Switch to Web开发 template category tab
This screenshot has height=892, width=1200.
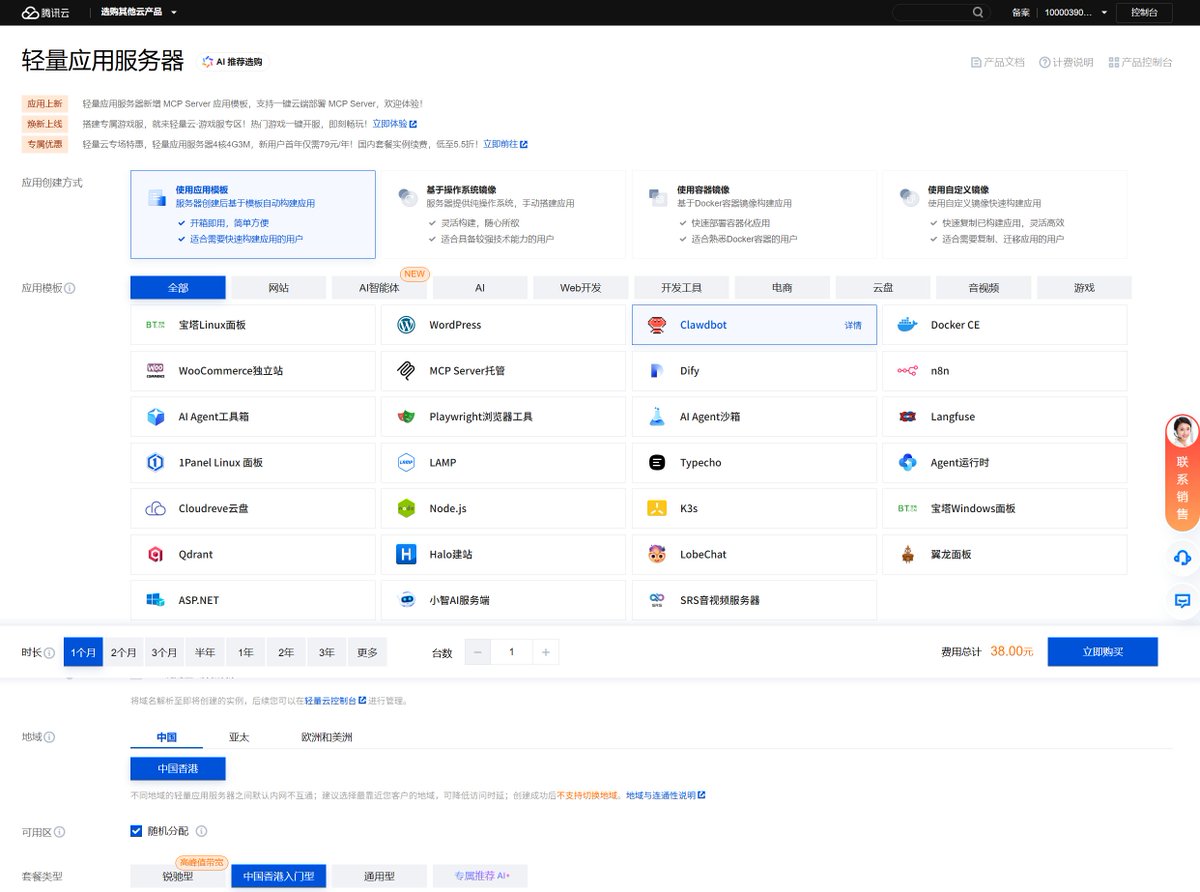[581, 287]
